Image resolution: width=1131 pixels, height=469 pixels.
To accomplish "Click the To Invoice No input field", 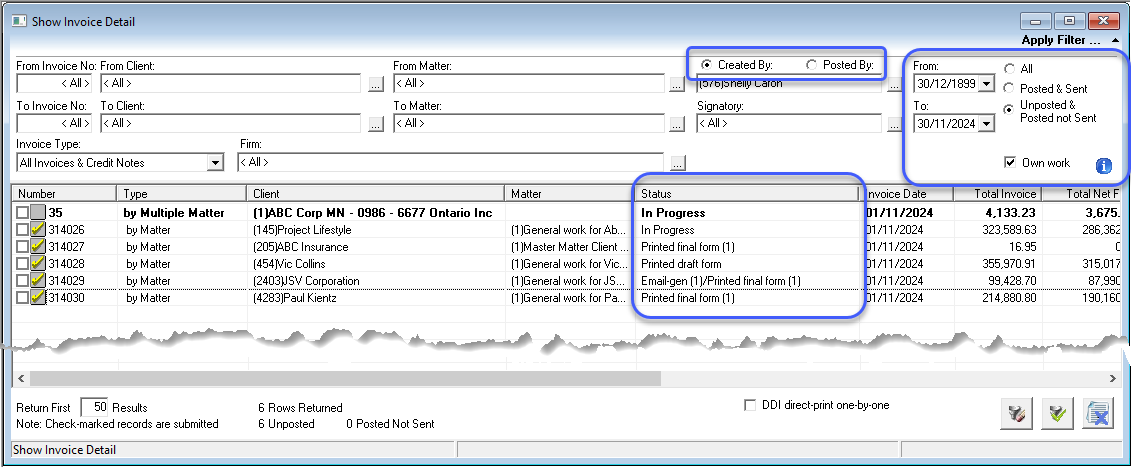I will tap(54, 123).
